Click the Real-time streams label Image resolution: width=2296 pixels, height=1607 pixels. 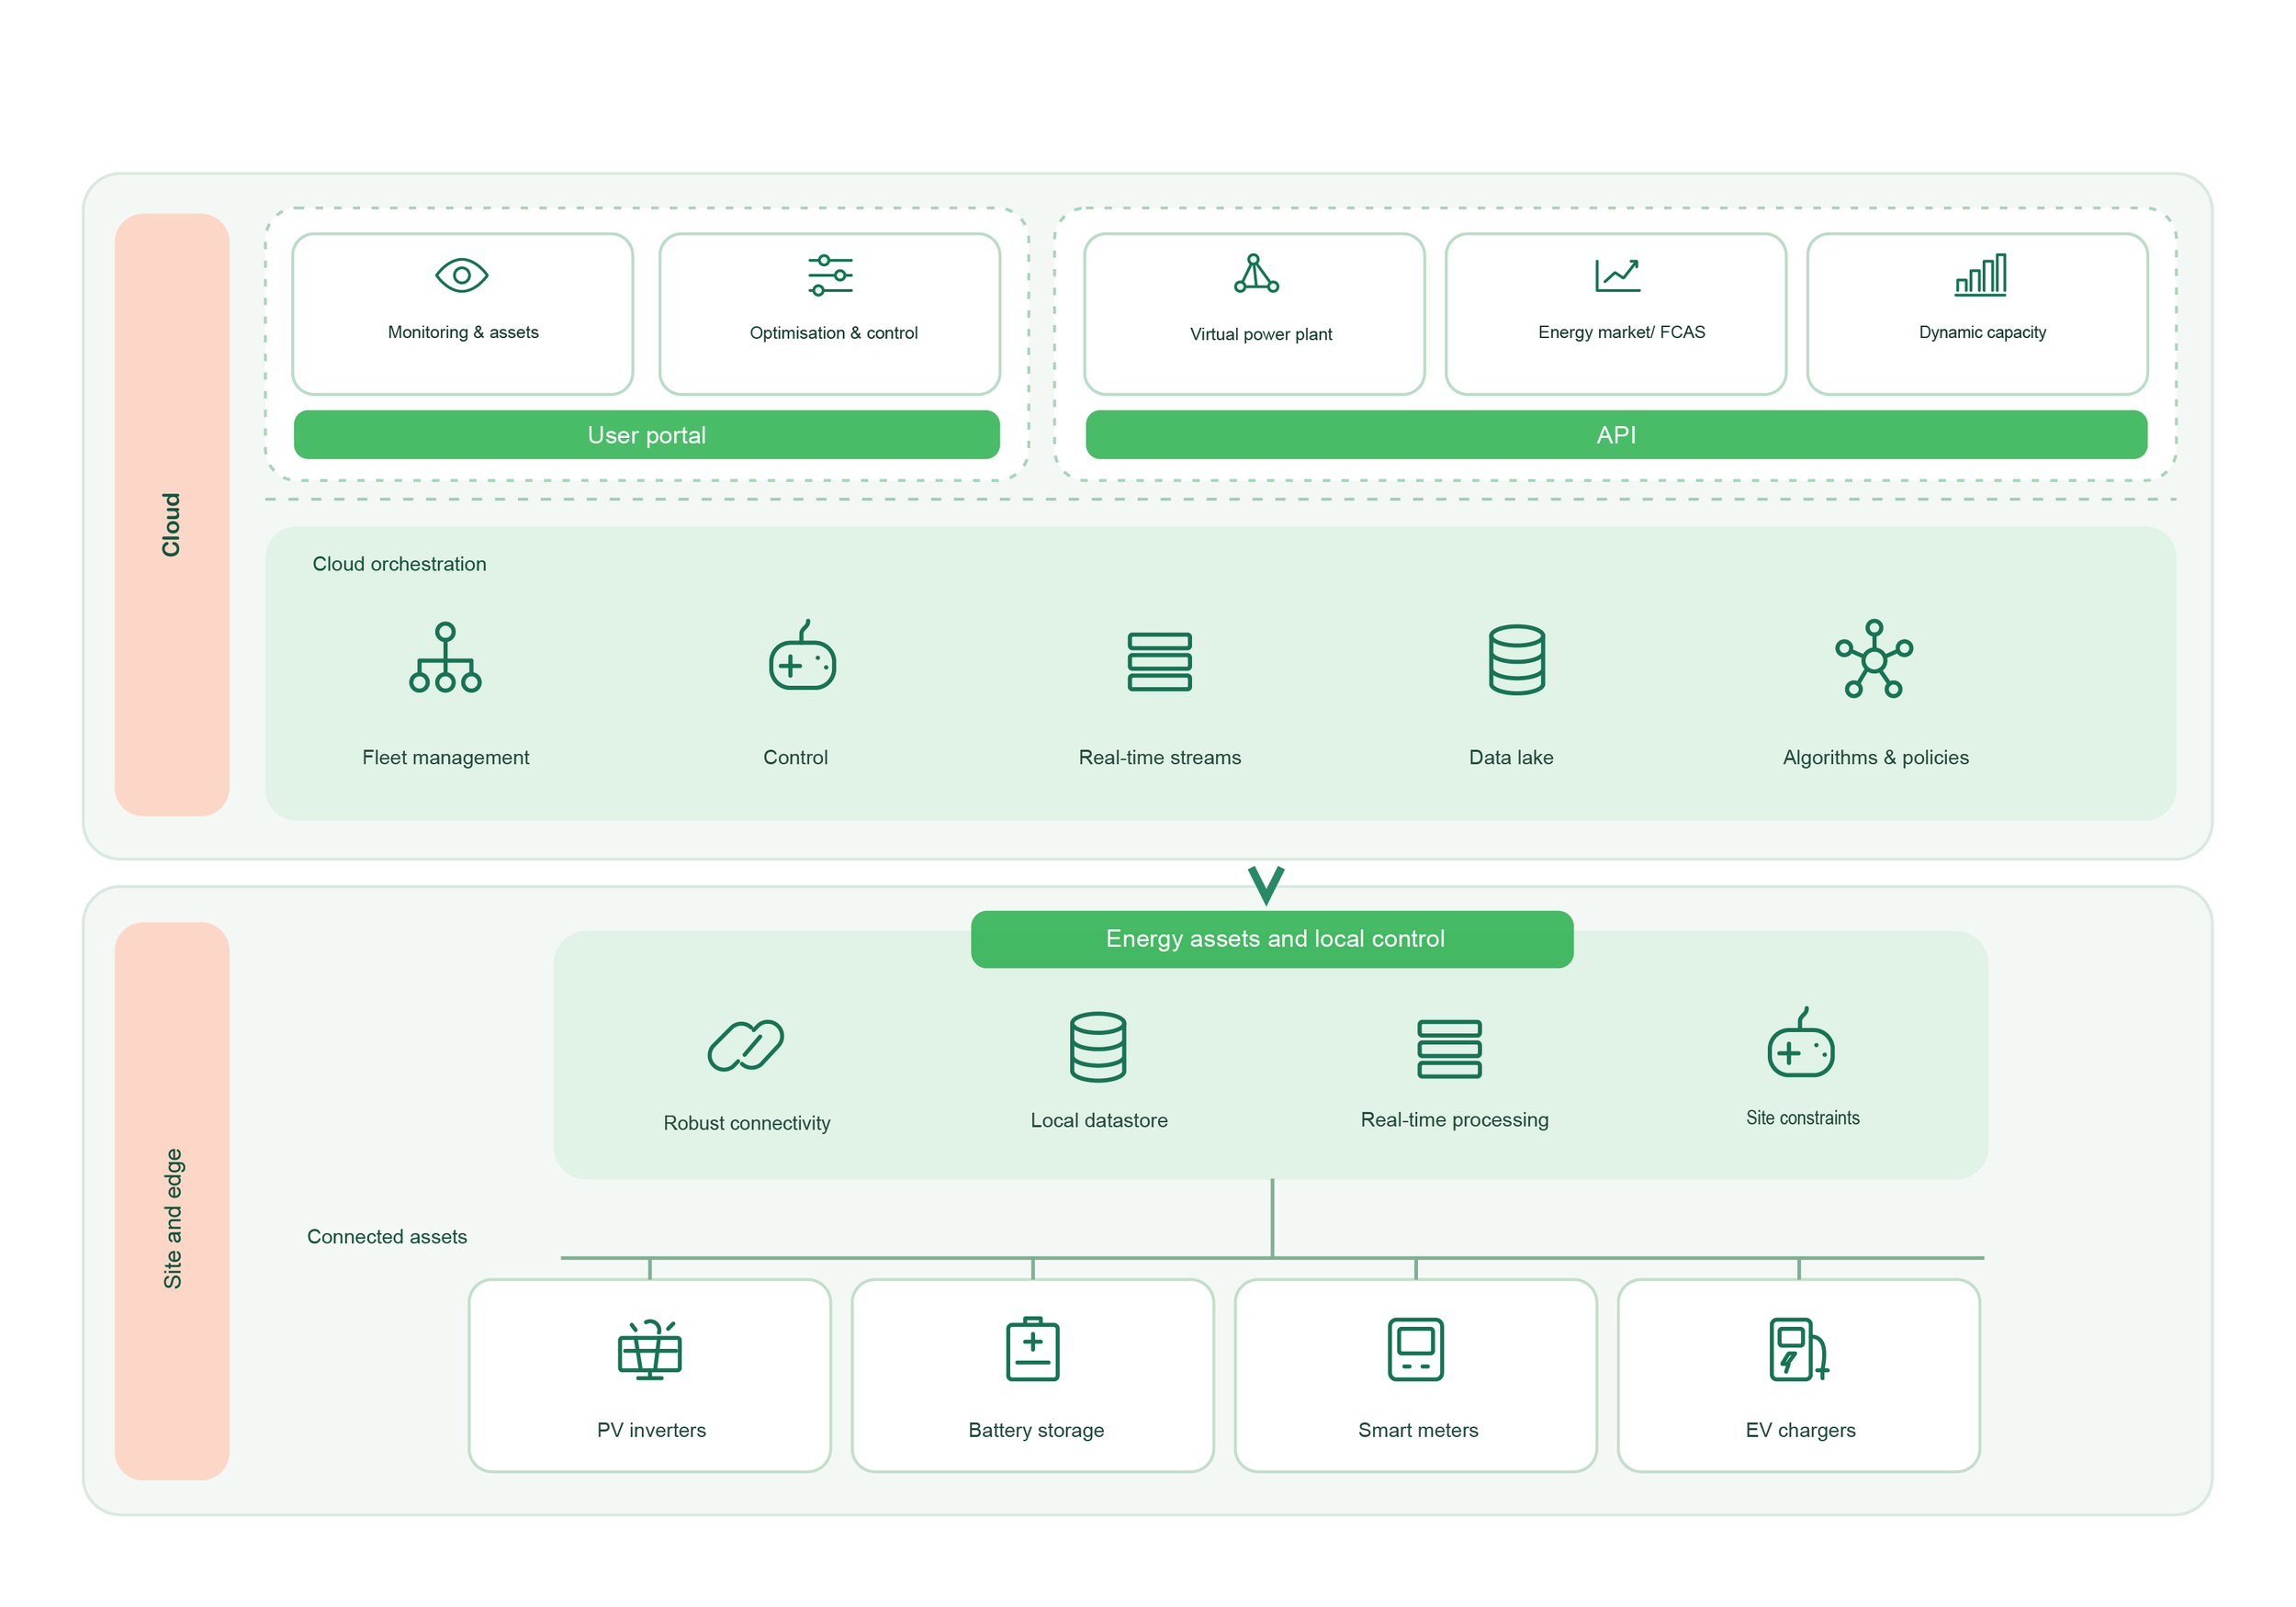coord(1159,757)
